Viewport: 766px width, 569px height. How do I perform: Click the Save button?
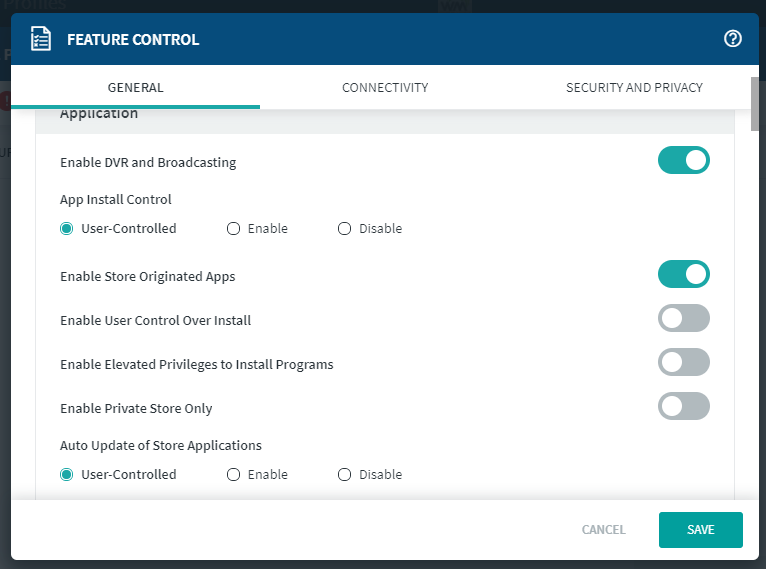[x=700, y=530]
